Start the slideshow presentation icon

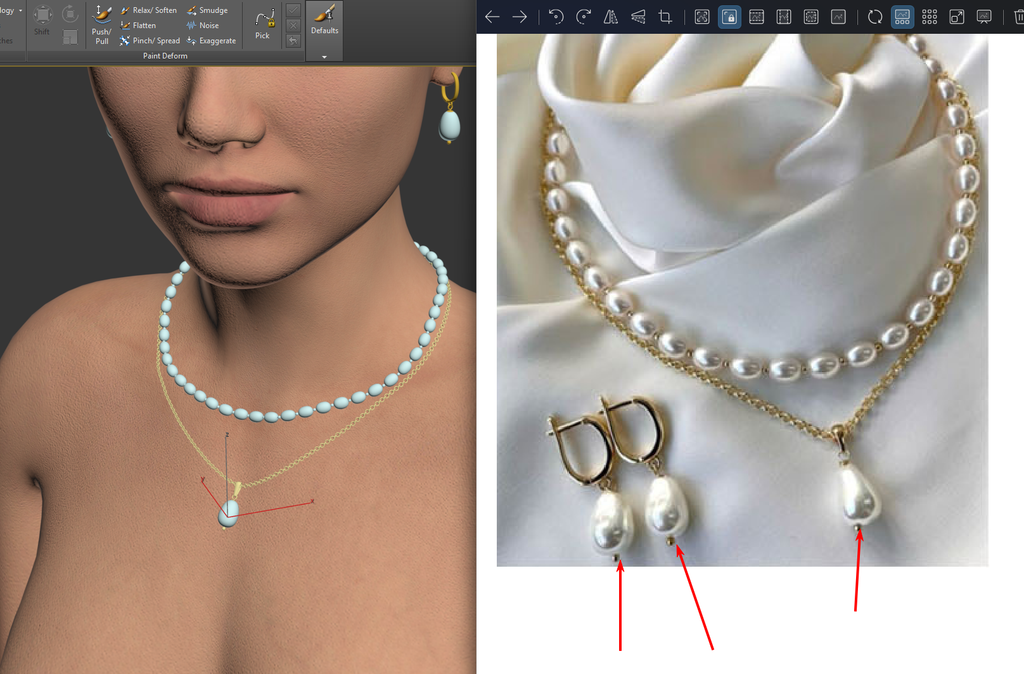click(984, 16)
